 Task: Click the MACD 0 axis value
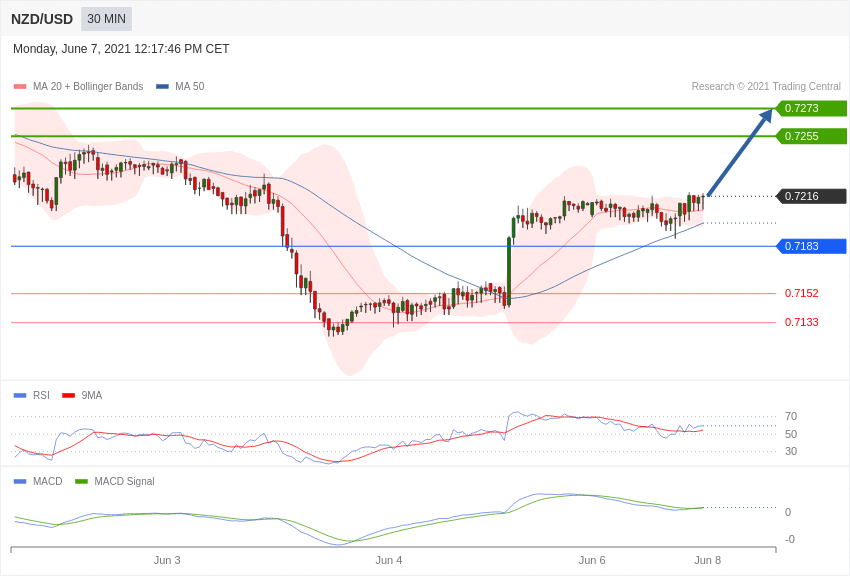click(x=788, y=512)
